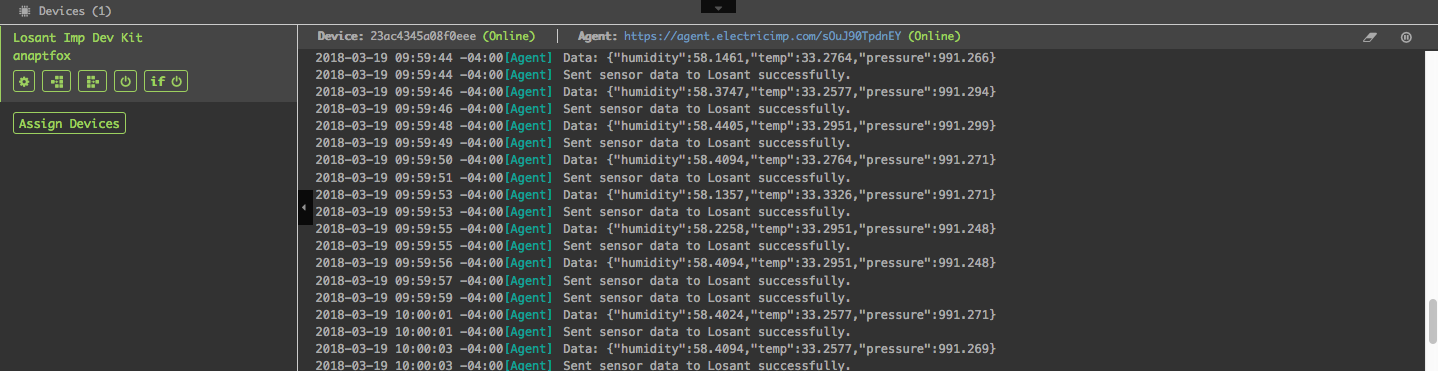Click 'Sent sensor data' line at 09:59:49
1438x371 pixels.
[583, 143]
